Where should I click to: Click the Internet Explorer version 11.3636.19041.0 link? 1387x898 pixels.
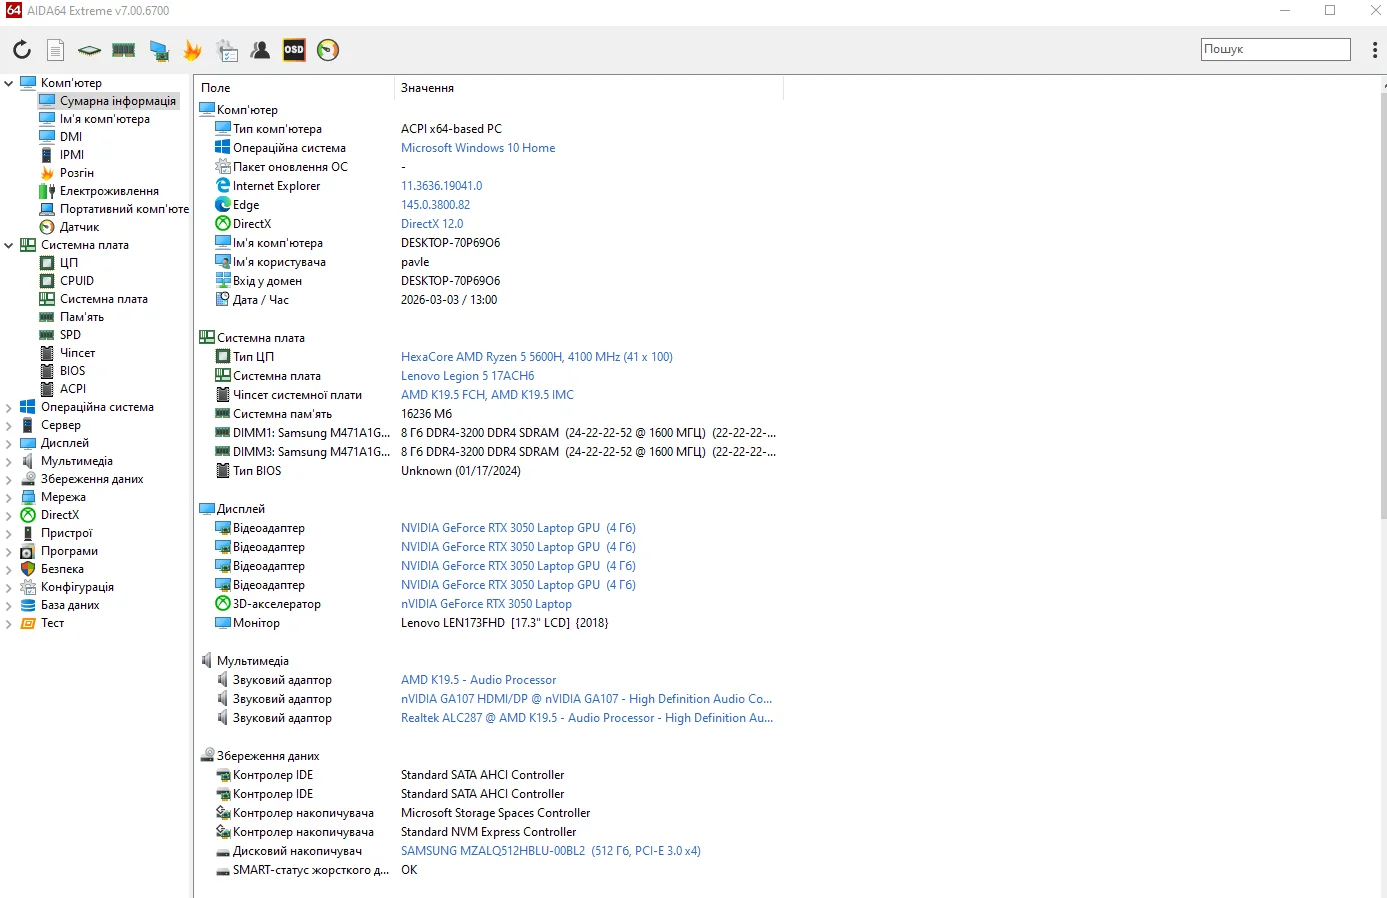click(x=441, y=186)
